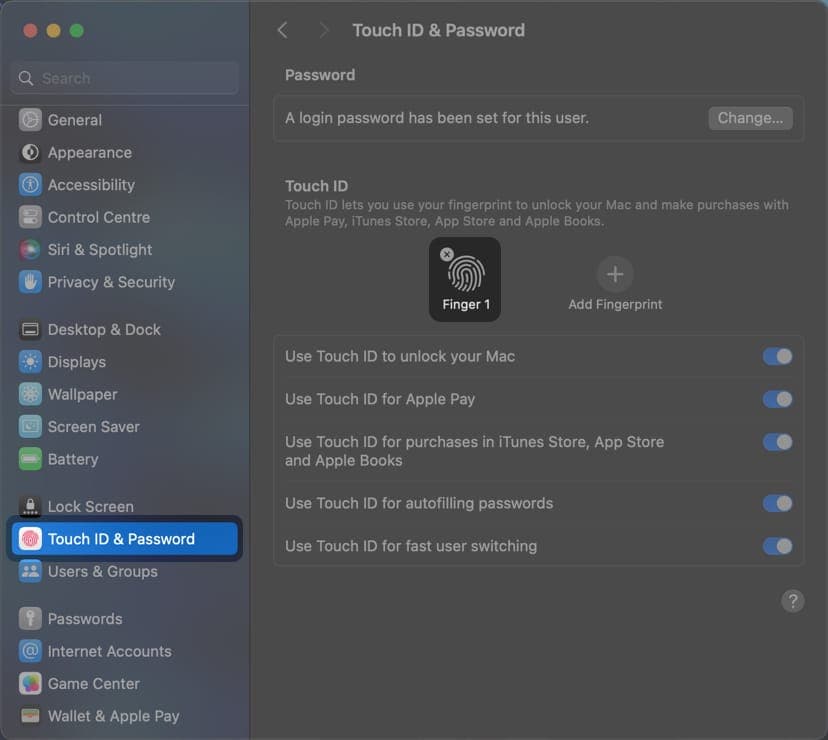Open the Battery icon

pos(30,459)
